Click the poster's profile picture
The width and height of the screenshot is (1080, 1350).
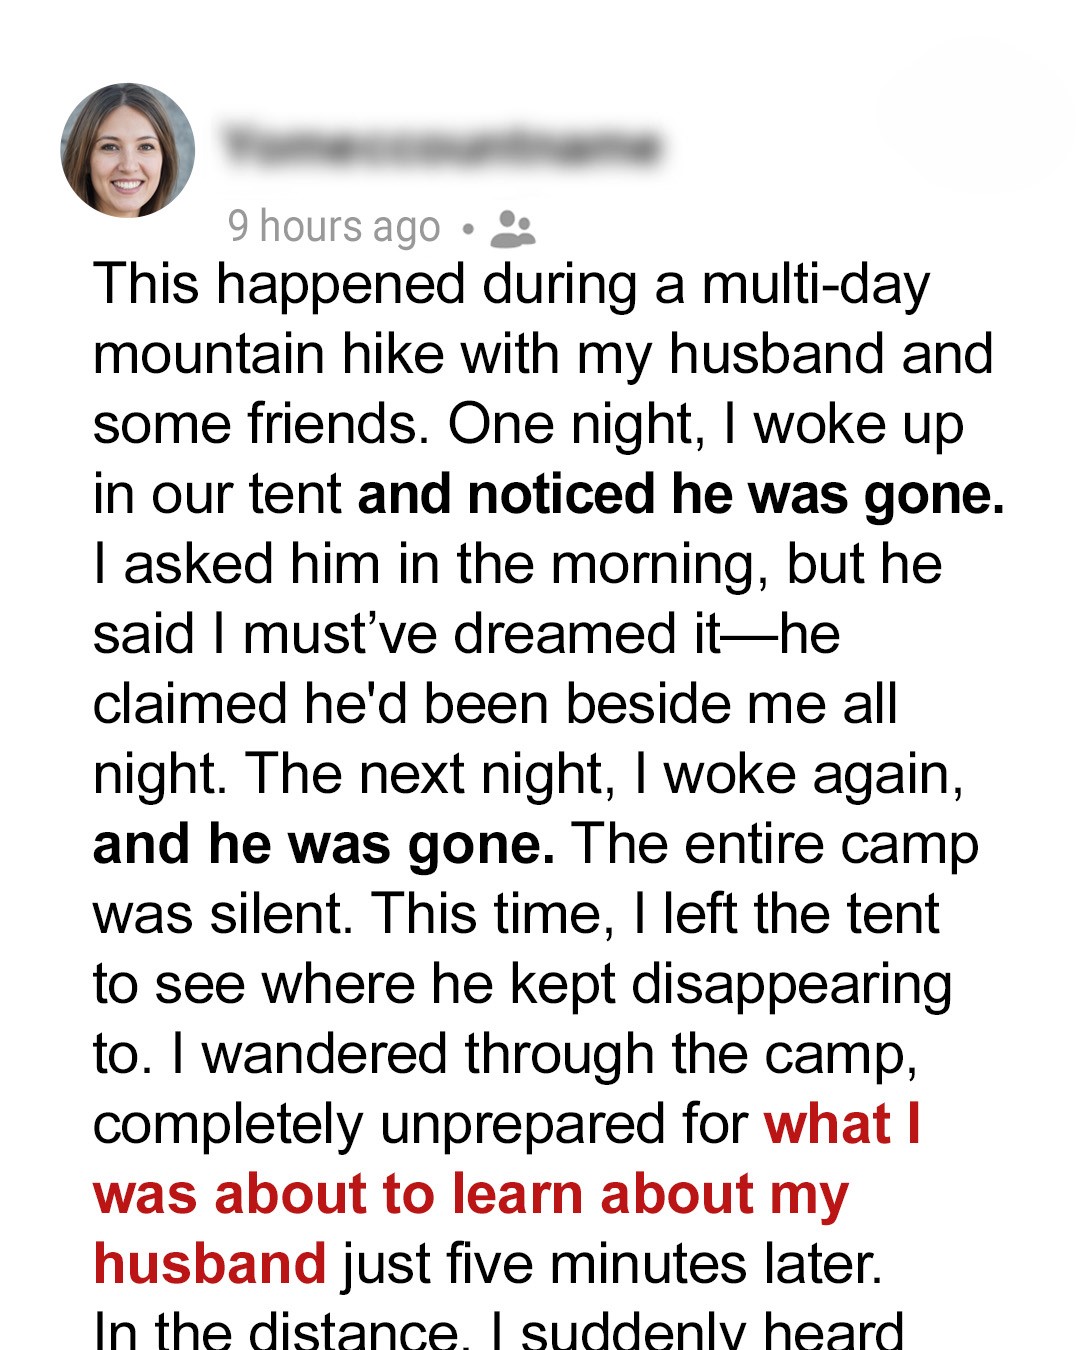click(128, 150)
